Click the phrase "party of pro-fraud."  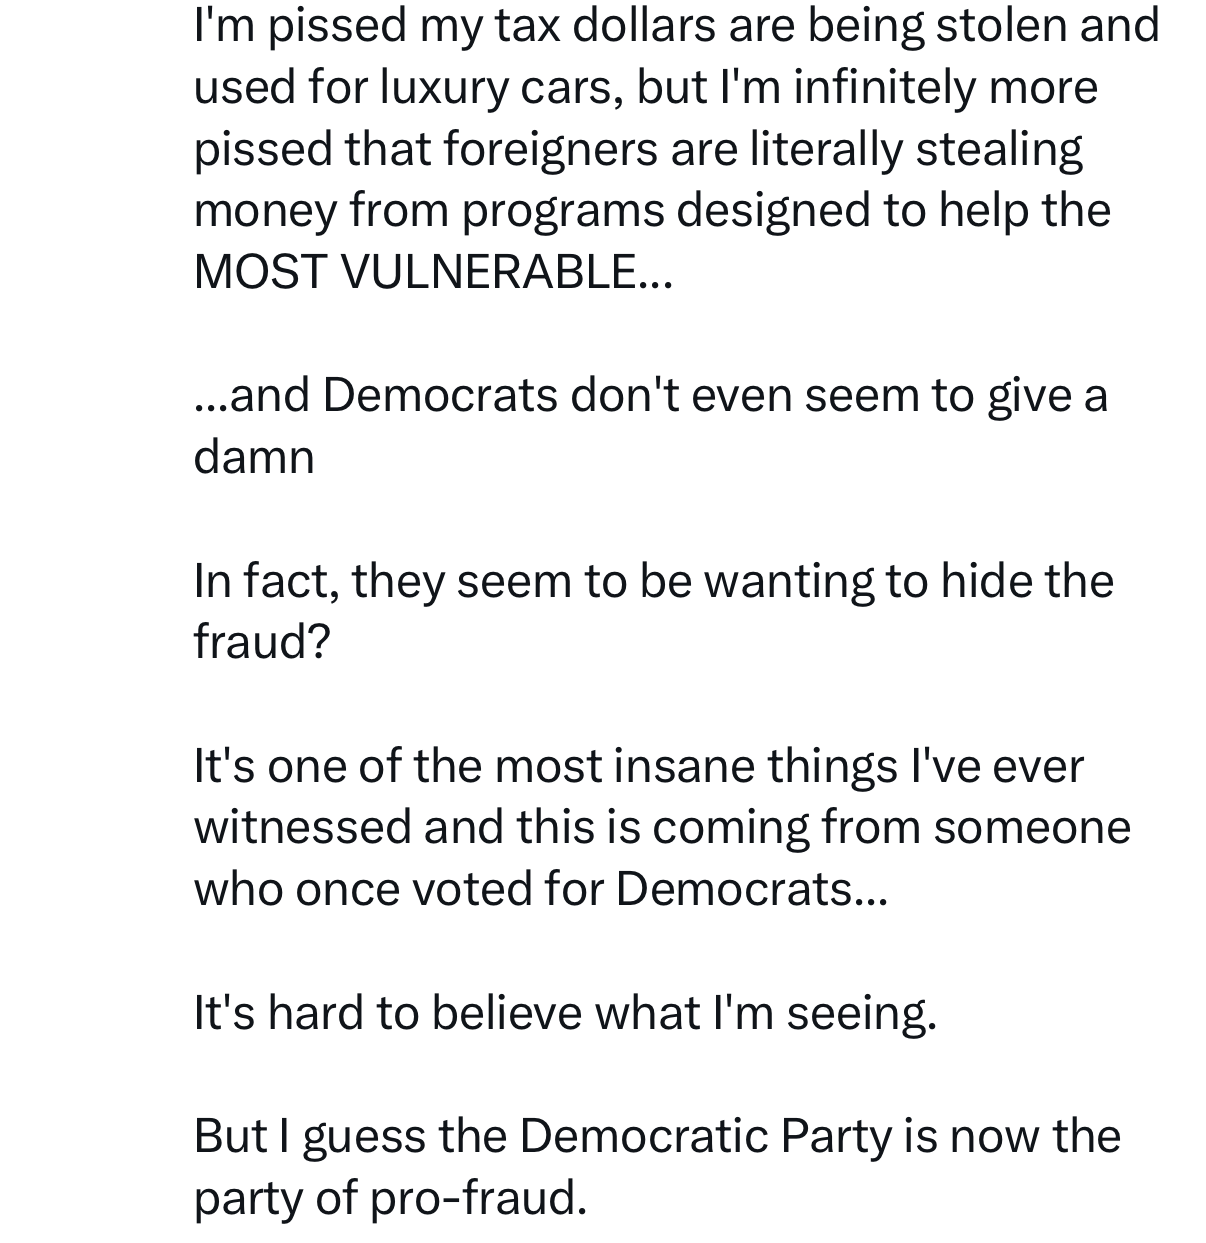pos(390,1198)
